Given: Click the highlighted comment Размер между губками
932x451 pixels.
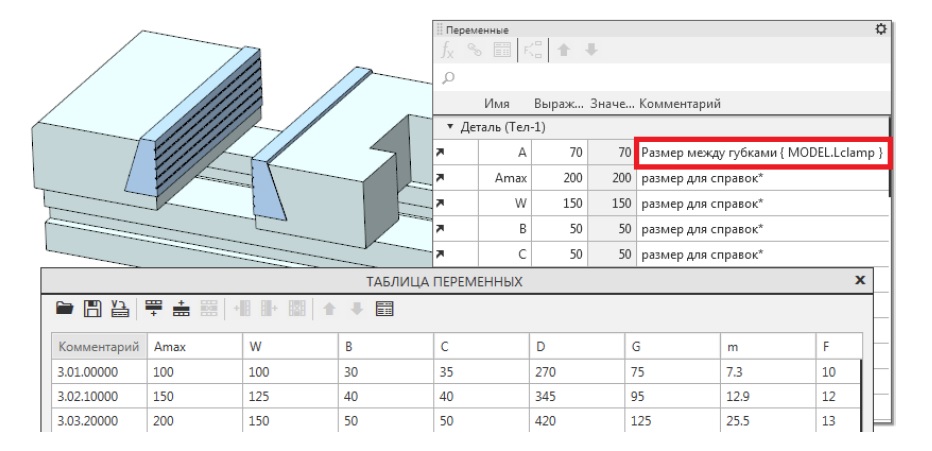Looking at the screenshot, I should (761, 154).
